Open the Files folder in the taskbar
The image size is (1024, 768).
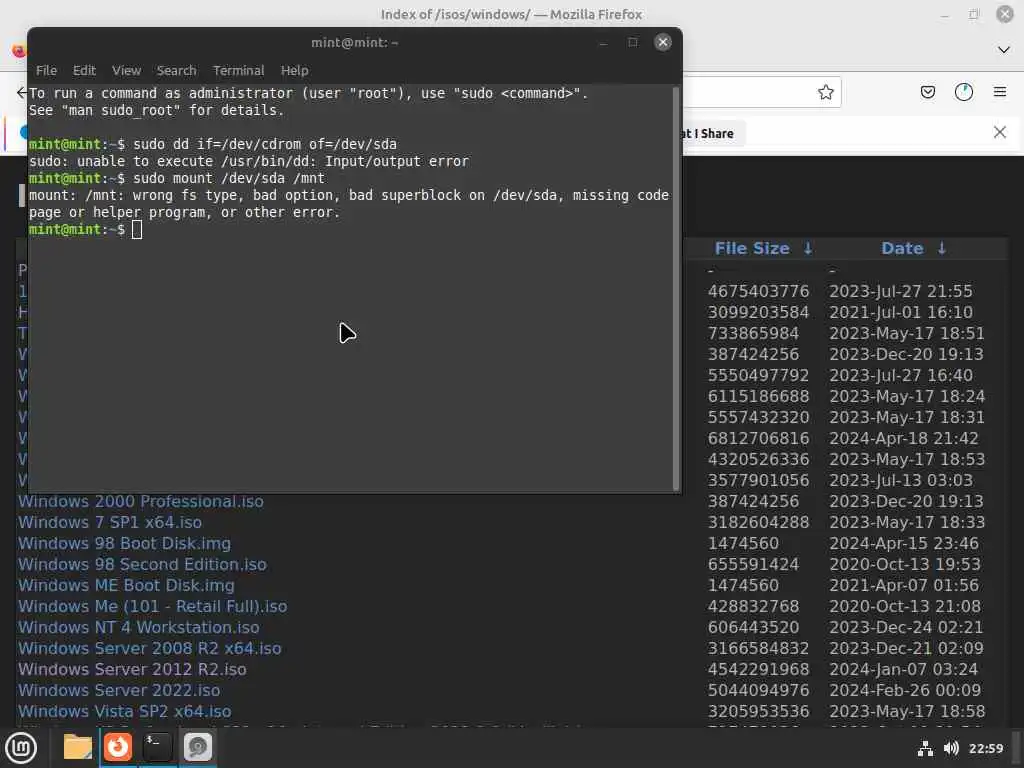77,747
